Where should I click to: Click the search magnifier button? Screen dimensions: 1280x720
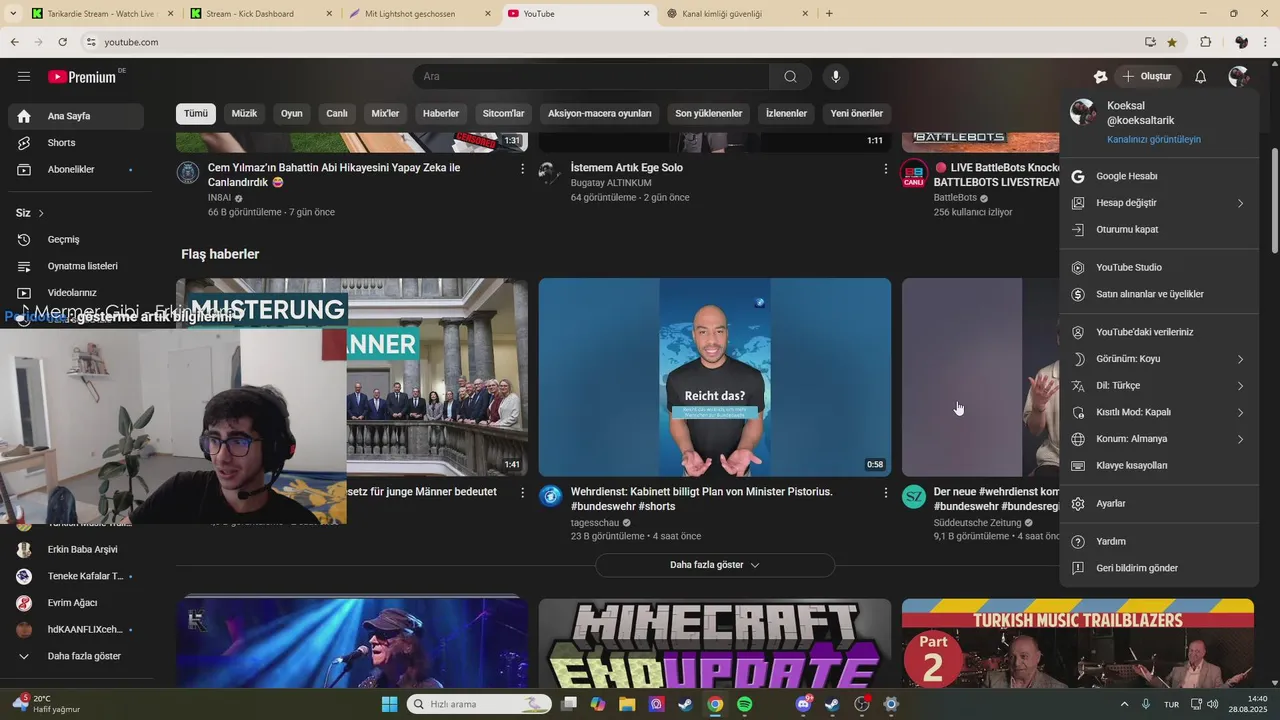(x=790, y=76)
